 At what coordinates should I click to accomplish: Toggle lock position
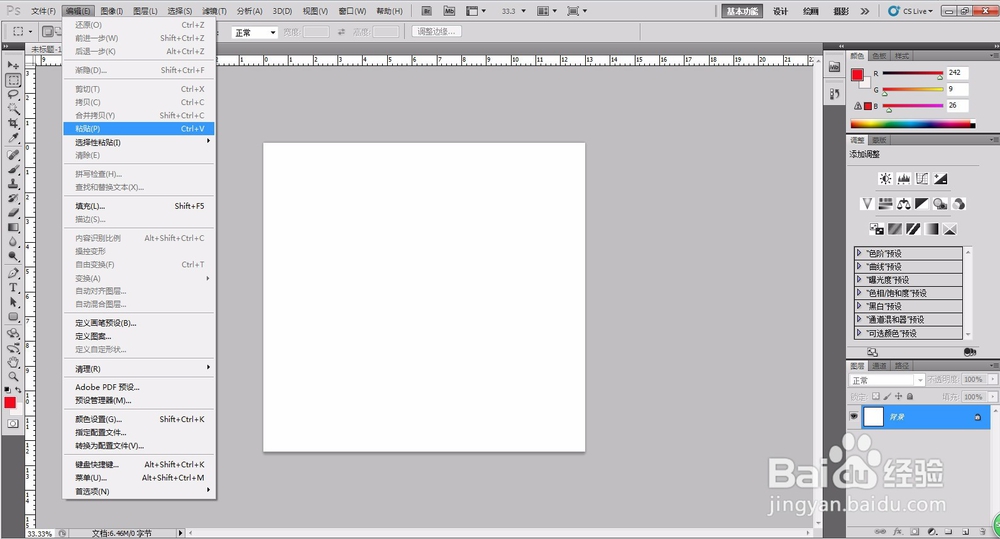[x=899, y=397]
